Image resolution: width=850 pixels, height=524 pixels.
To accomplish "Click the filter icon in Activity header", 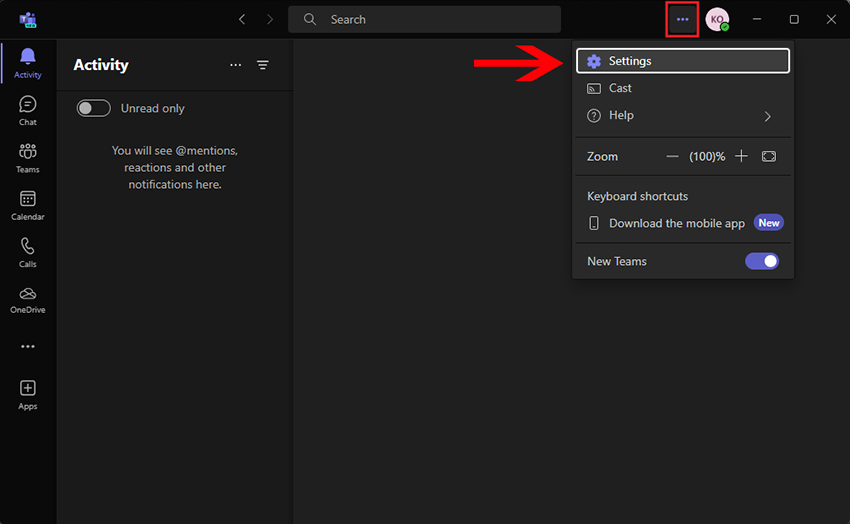I will [x=263, y=65].
